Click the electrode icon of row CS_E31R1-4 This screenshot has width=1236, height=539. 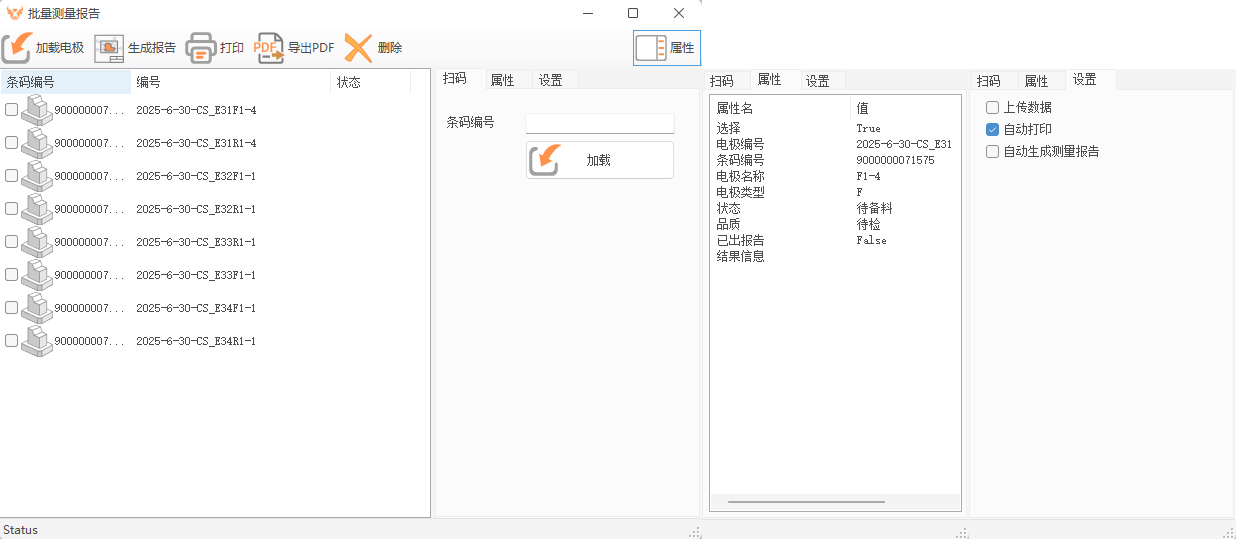37,143
